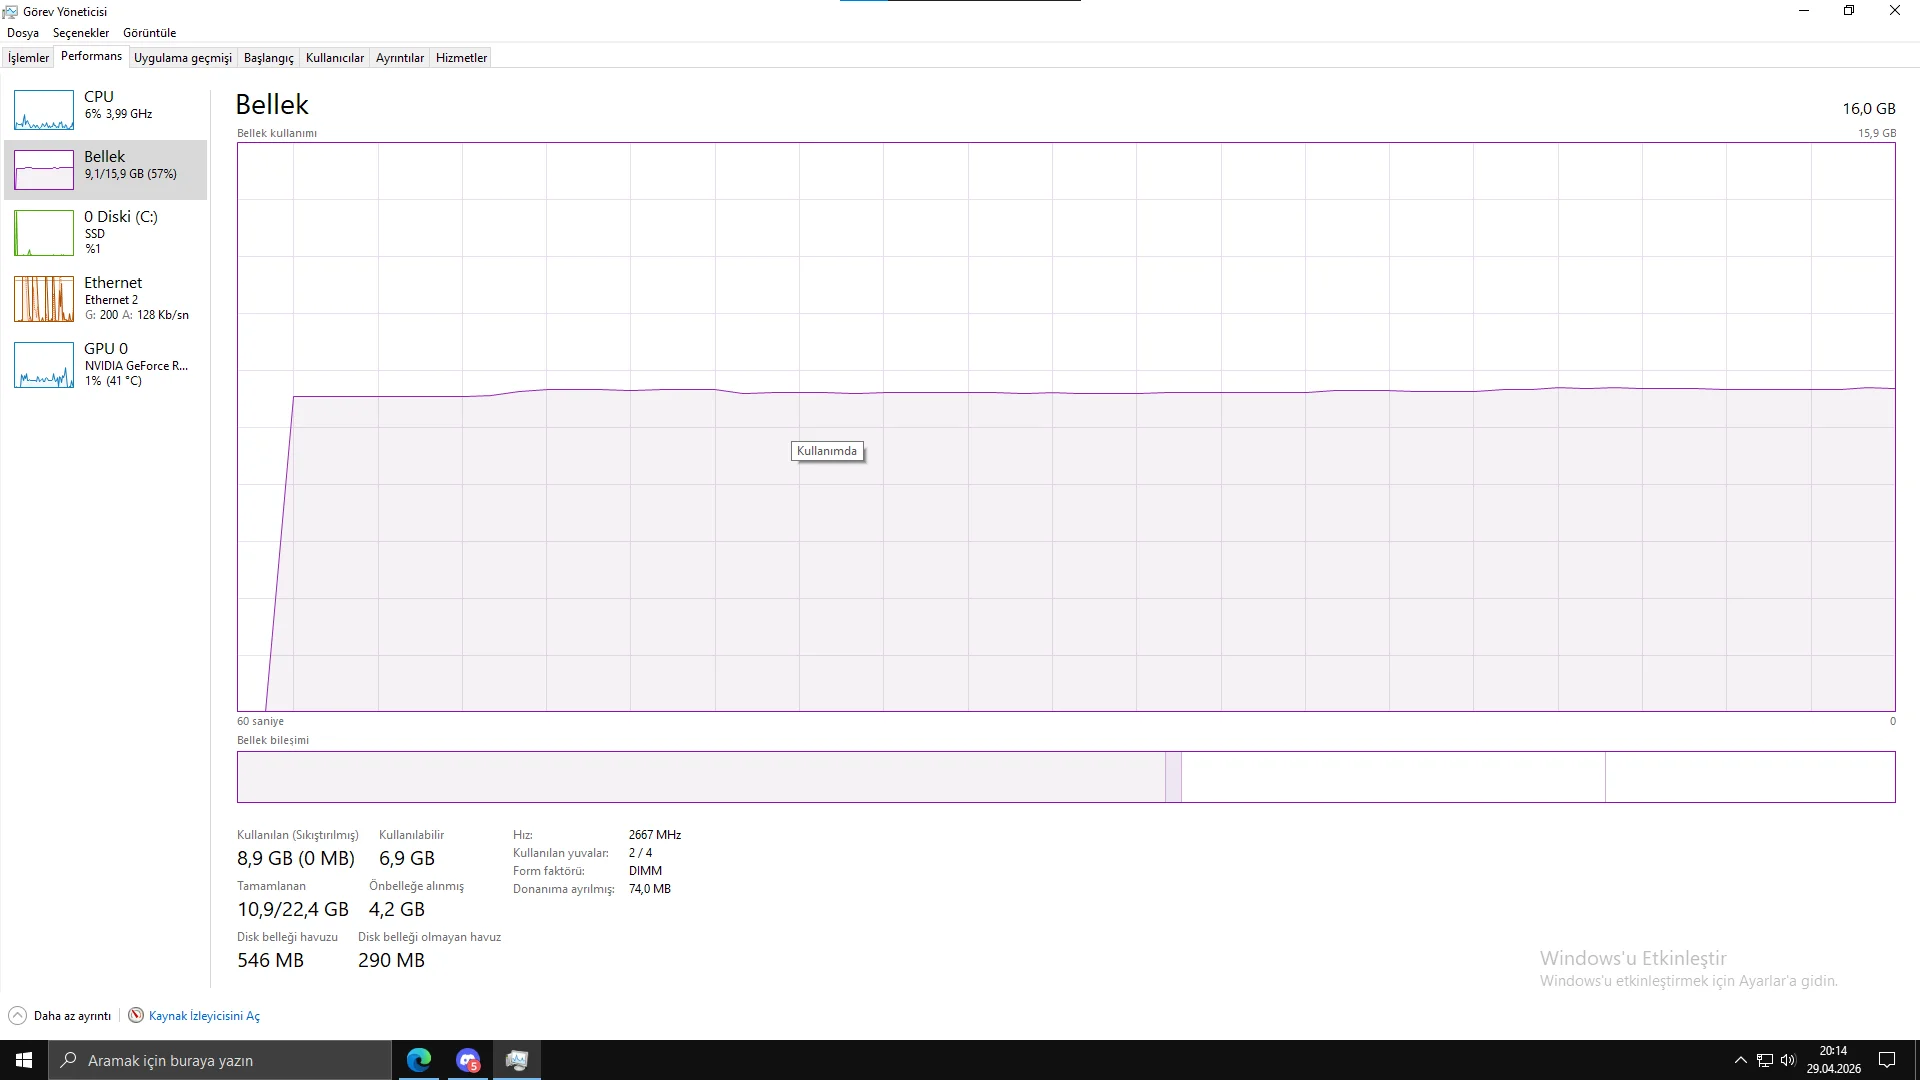Open the Başlangıç tab
This screenshot has height=1080, width=1920.
(268, 58)
